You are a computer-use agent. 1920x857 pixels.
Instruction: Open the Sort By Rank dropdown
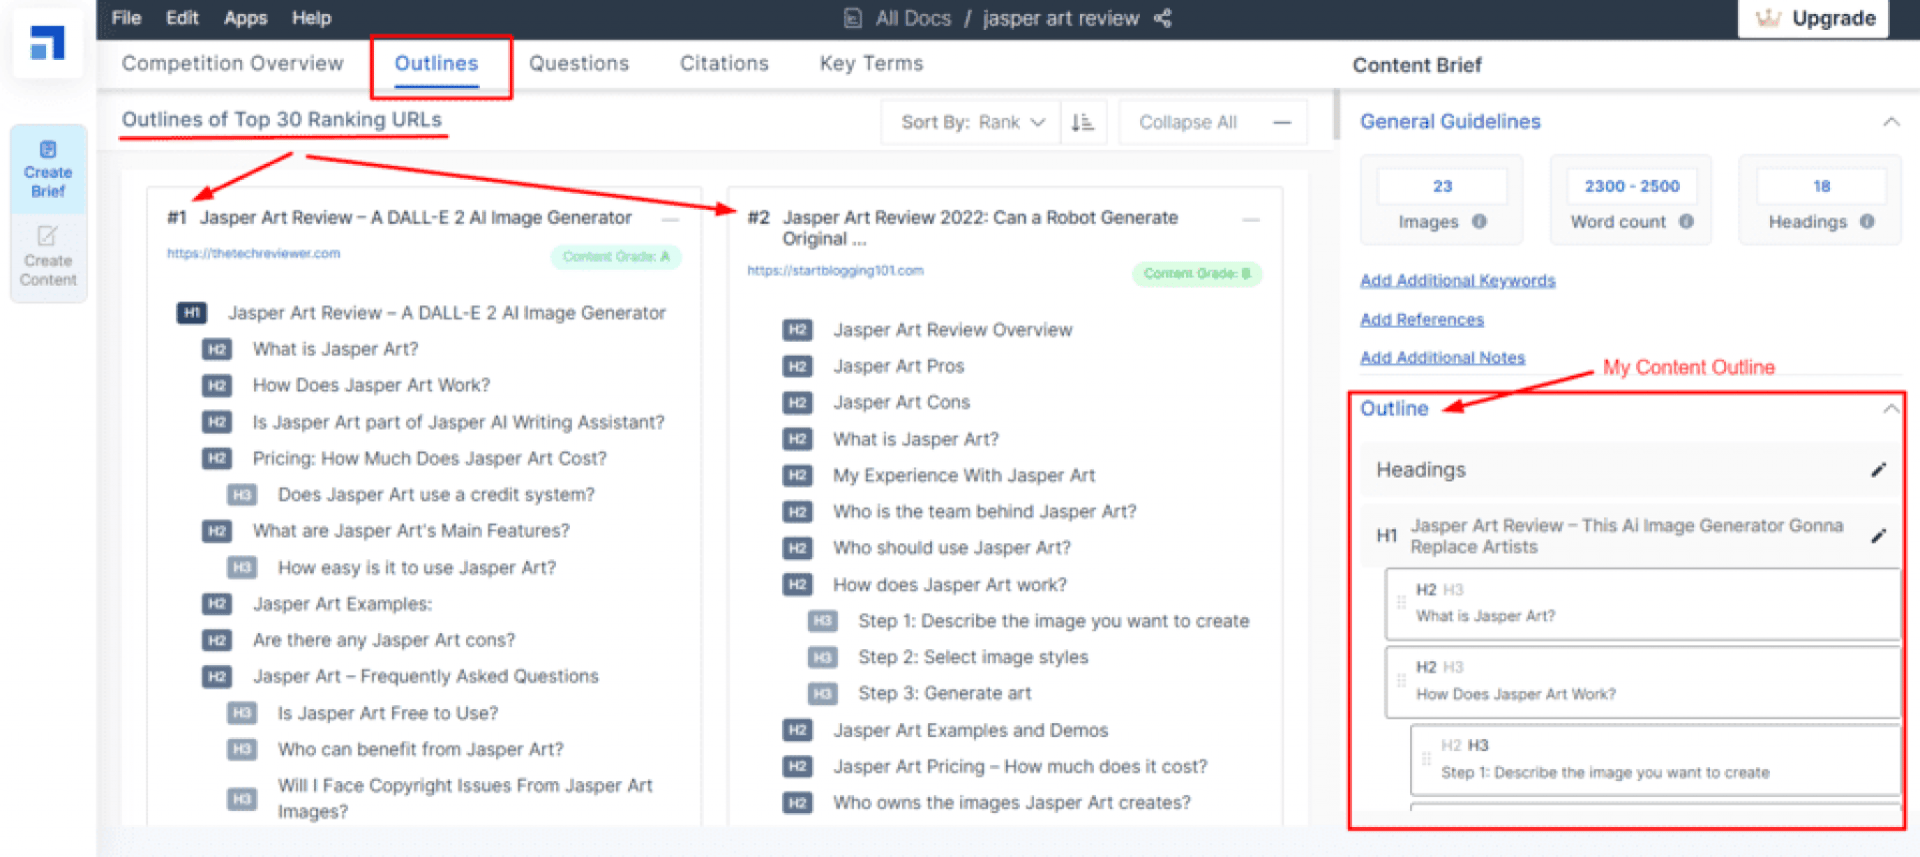971,122
